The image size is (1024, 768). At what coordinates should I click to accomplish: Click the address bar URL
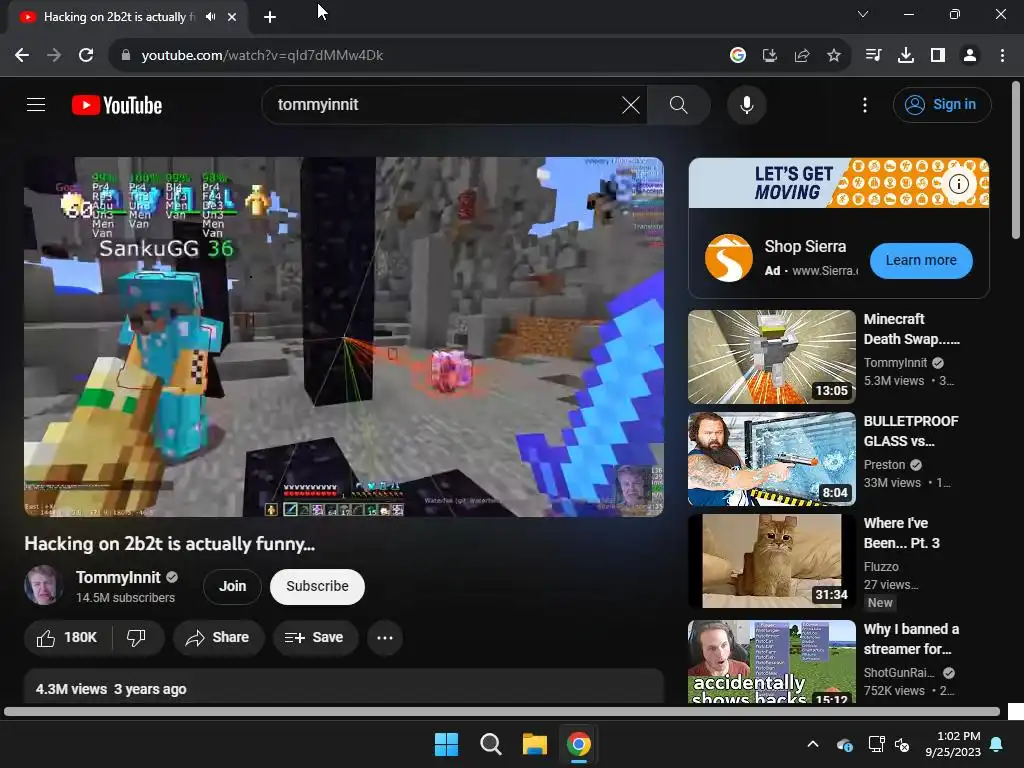[262, 56]
